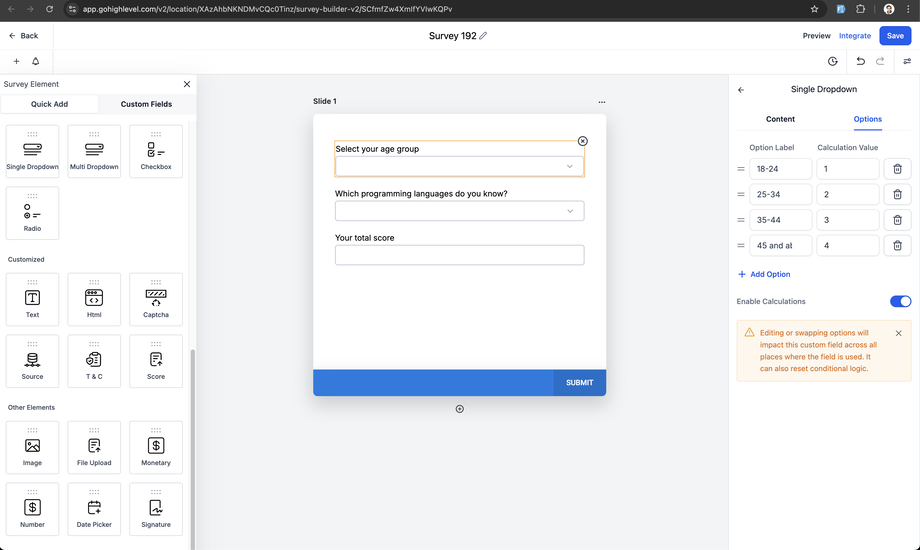Edit calculation value 3 for 35-44
Screen dimensions: 920x550
[x=847, y=220]
